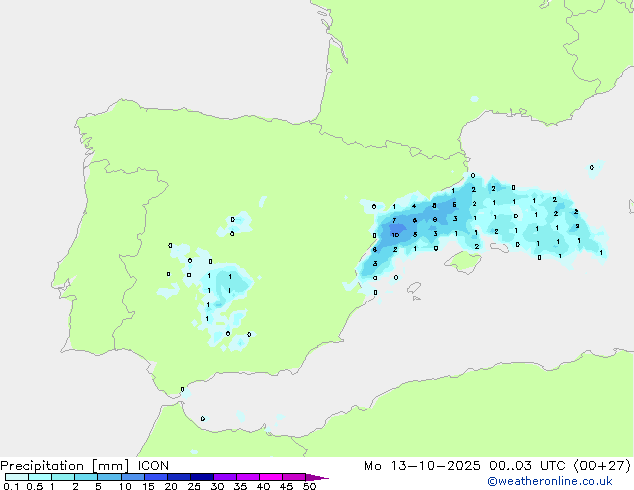Pick the palest swatch between 0.1 and 0.5
The height and width of the screenshot is (490, 634).
[17, 477]
